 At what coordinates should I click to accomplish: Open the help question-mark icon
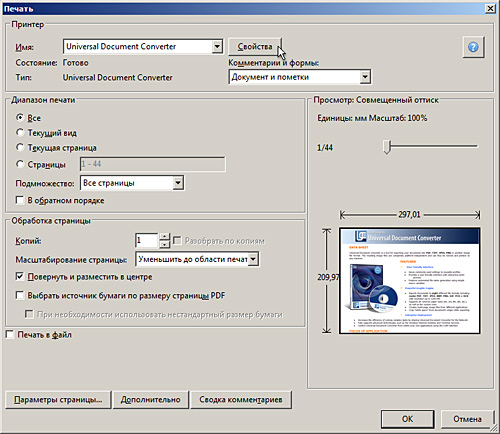pyautogui.click(x=473, y=47)
